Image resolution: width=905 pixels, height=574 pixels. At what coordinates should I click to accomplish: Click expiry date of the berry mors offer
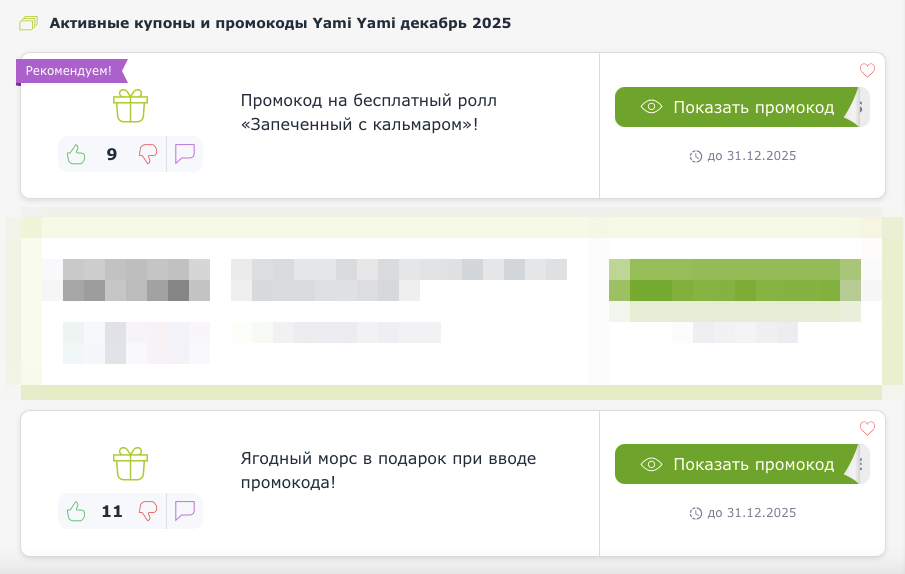[x=751, y=513]
